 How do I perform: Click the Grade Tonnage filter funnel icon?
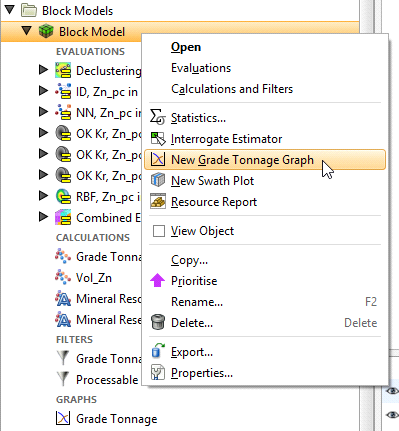click(63, 358)
